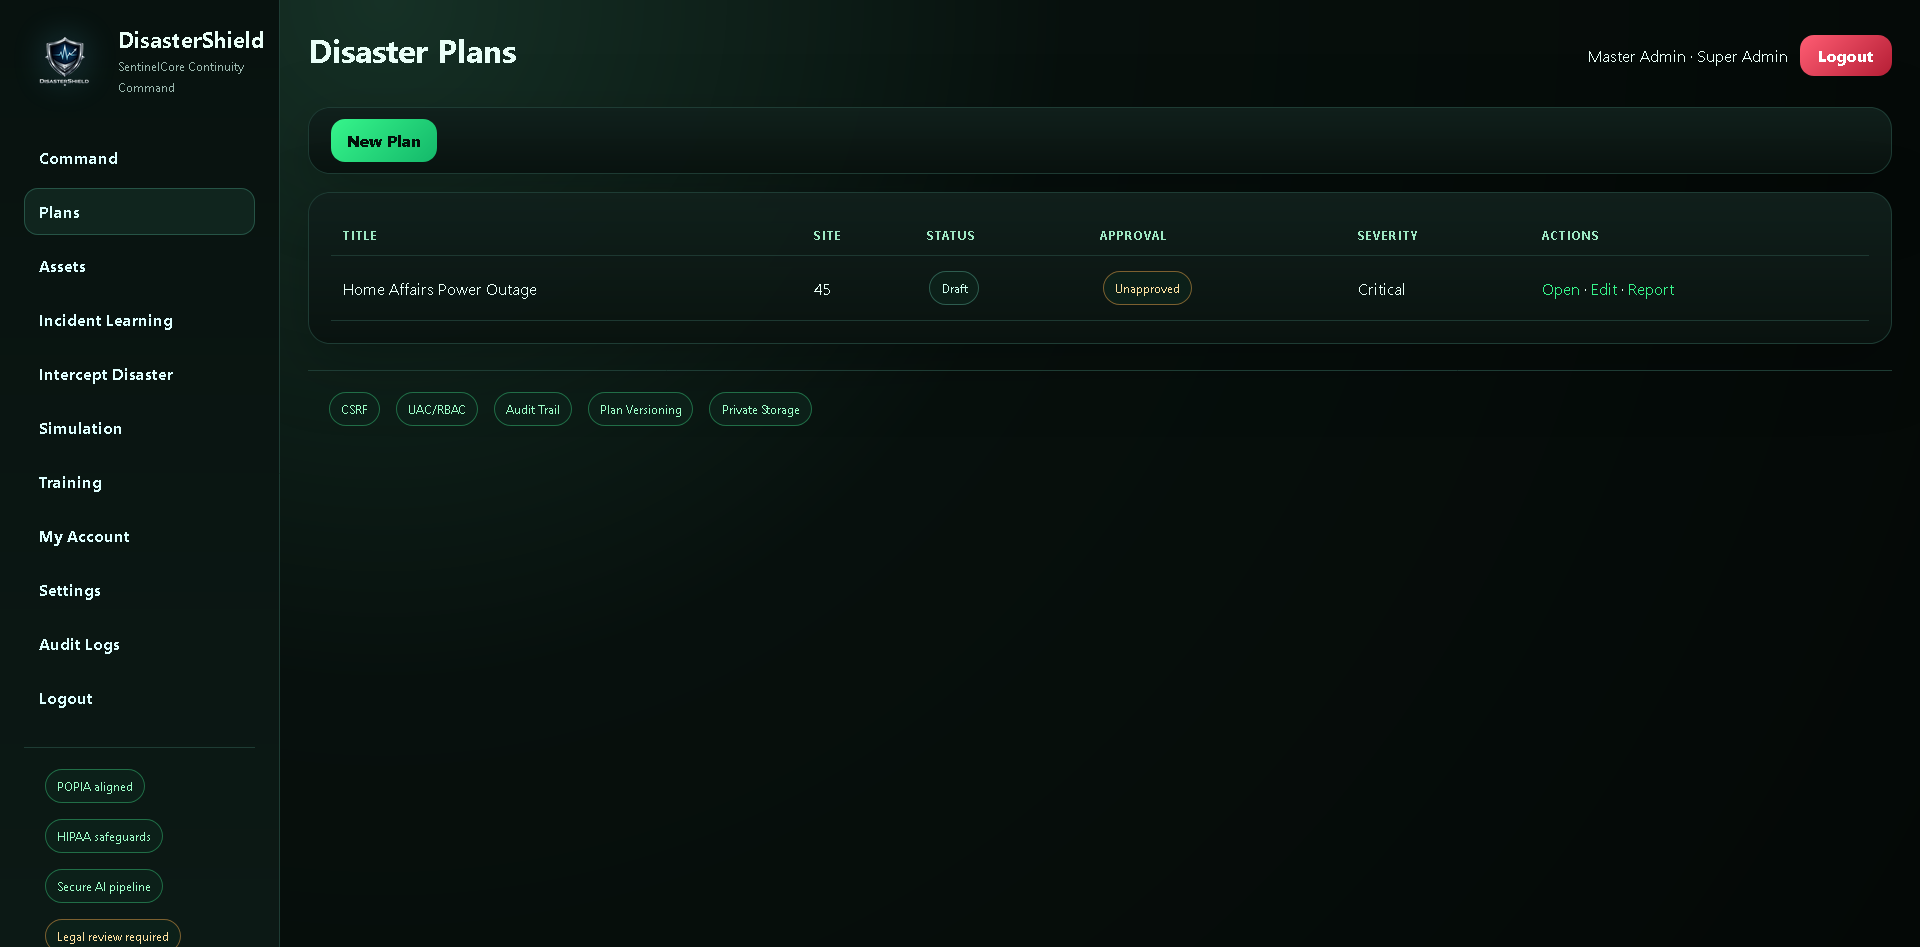Click the Disaster Plans page heading
This screenshot has width=1920, height=947.
click(x=413, y=52)
